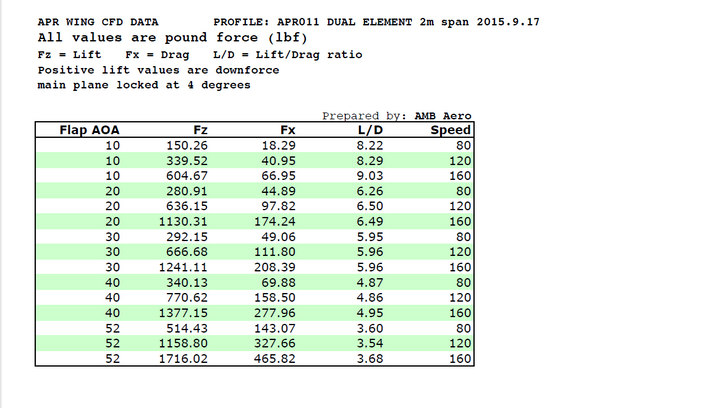The image size is (720, 408).
Task: Select the Fx cell showing 18.29
Action: point(279,145)
